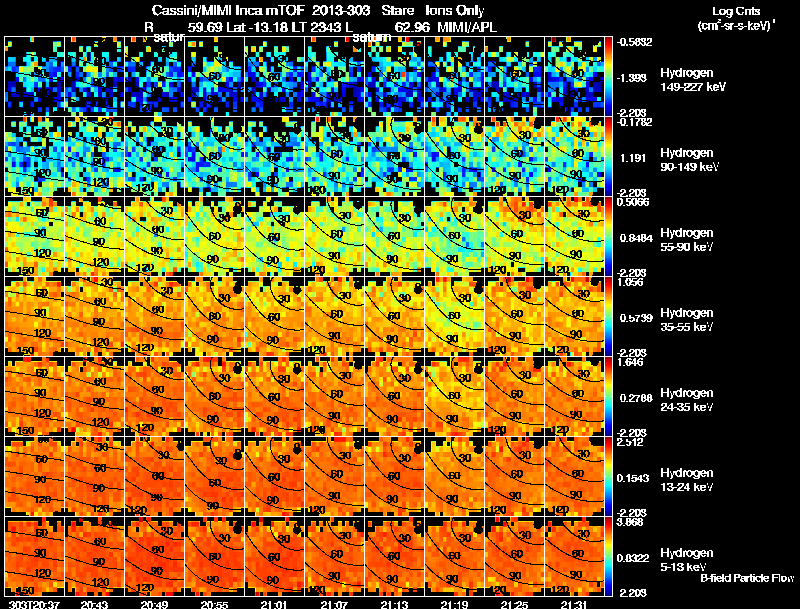Select the 20:37 panel in the 149-227 keV row
This screenshot has width=800, height=609.
coord(34,77)
